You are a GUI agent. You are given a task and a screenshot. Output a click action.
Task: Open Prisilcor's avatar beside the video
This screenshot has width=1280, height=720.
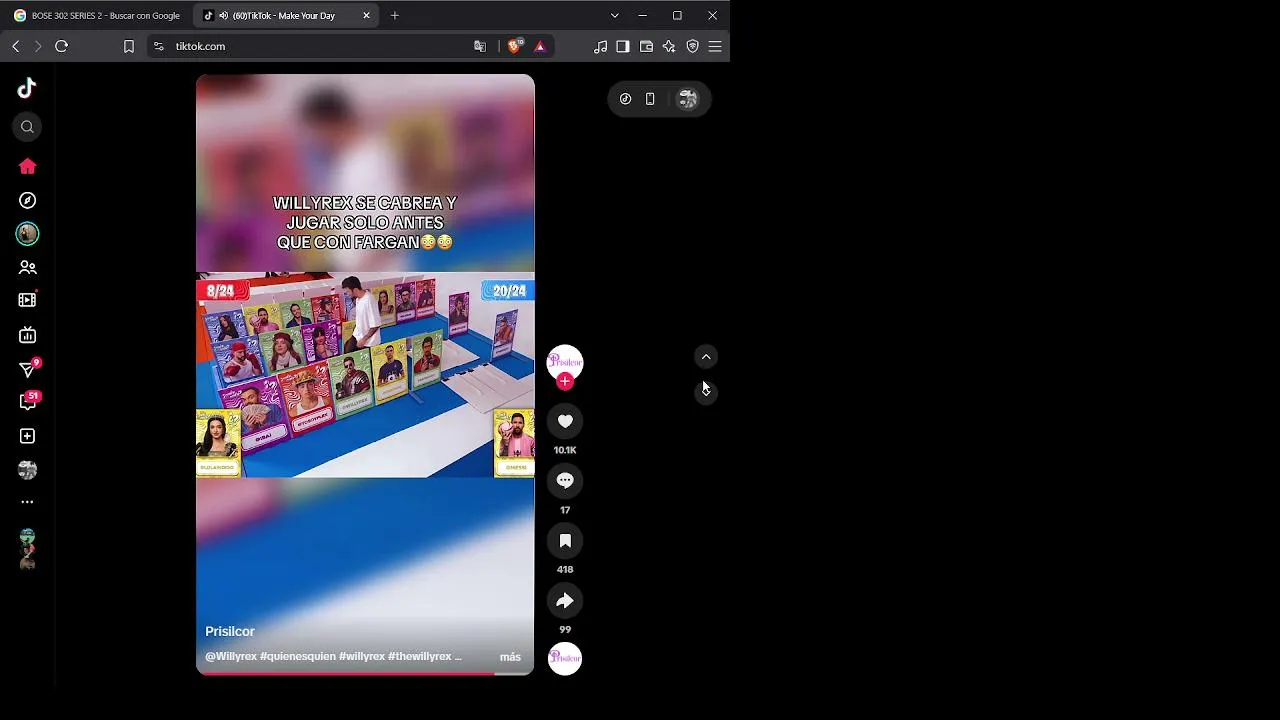point(565,362)
